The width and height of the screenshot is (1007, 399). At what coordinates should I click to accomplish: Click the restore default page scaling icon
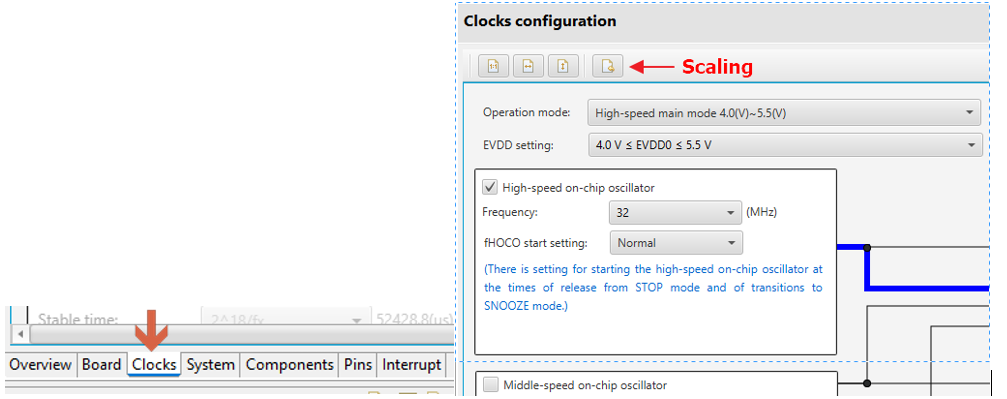608,66
